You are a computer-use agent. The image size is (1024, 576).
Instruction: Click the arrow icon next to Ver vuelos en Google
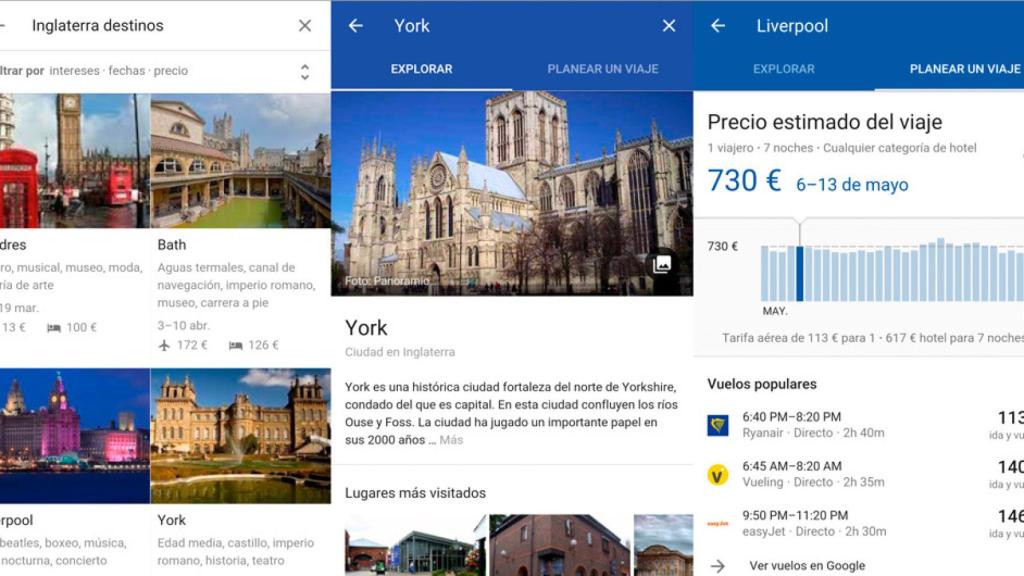click(x=718, y=565)
